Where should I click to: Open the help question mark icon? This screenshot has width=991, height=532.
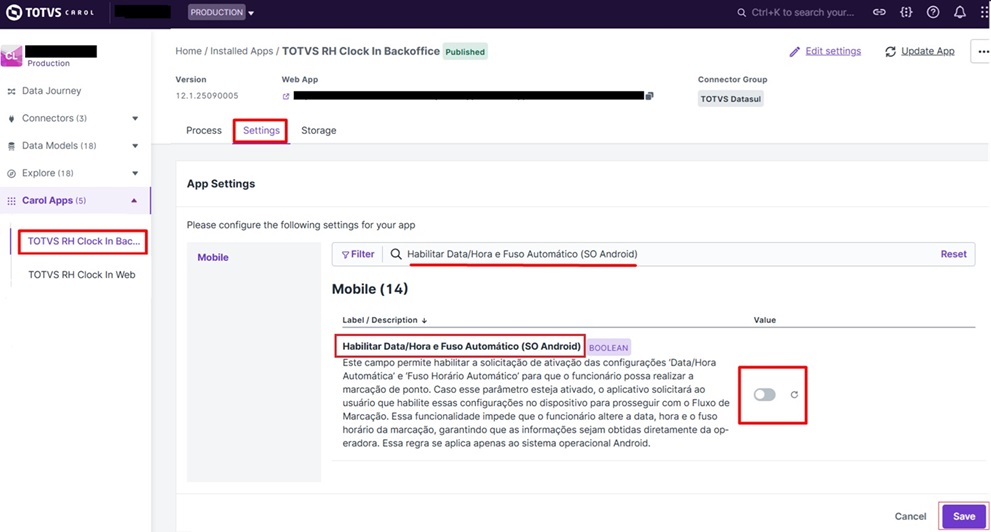933,12
